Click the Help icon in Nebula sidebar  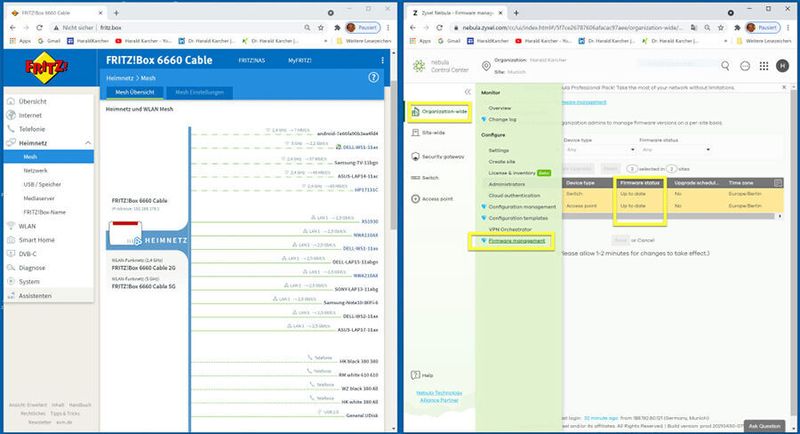415,375
